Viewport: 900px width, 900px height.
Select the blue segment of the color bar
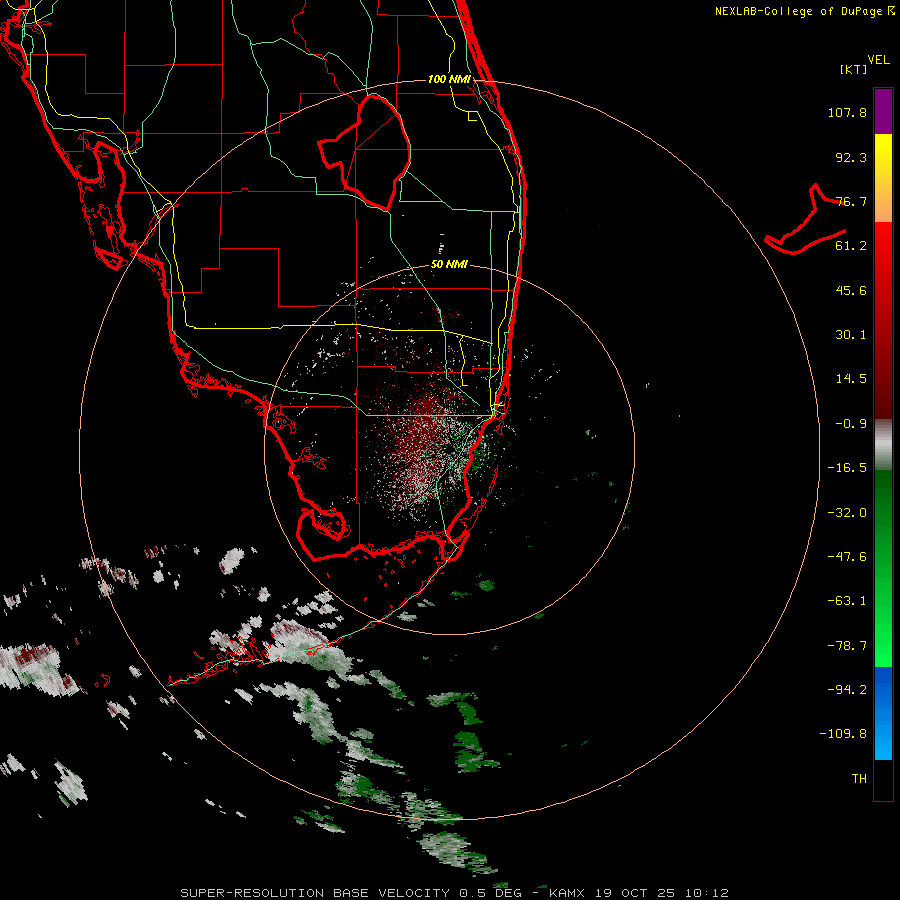[x=883, y=713]
